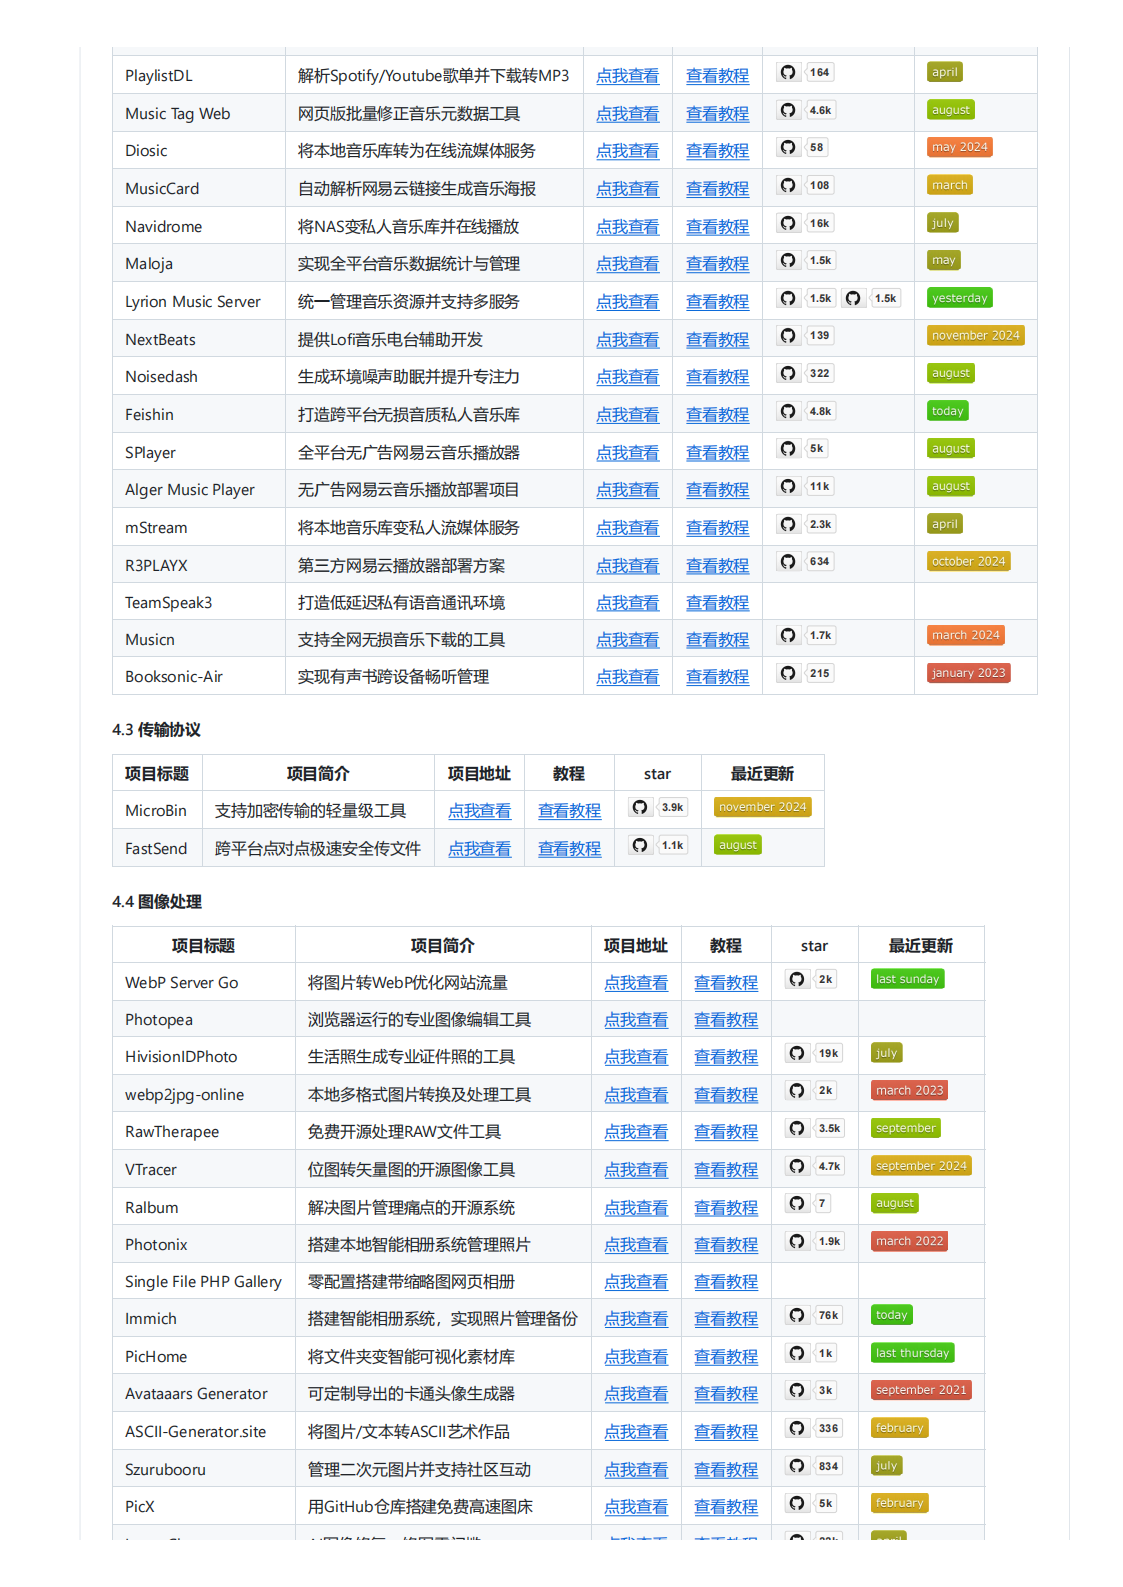Viewport: 1123px width, 1587px height.
Task: Open 点我查看 link for Szurubooru
Action: (x=635, y=1470)
